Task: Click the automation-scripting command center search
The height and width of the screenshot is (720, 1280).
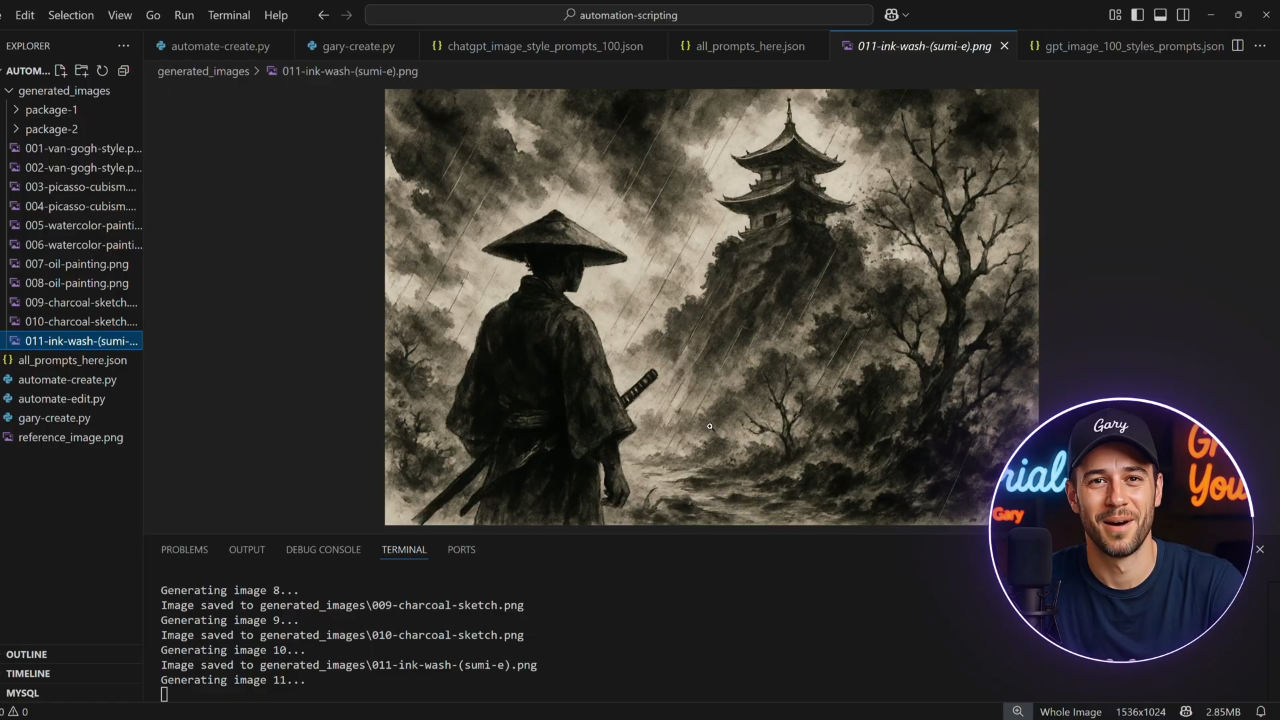Action: 619,15
